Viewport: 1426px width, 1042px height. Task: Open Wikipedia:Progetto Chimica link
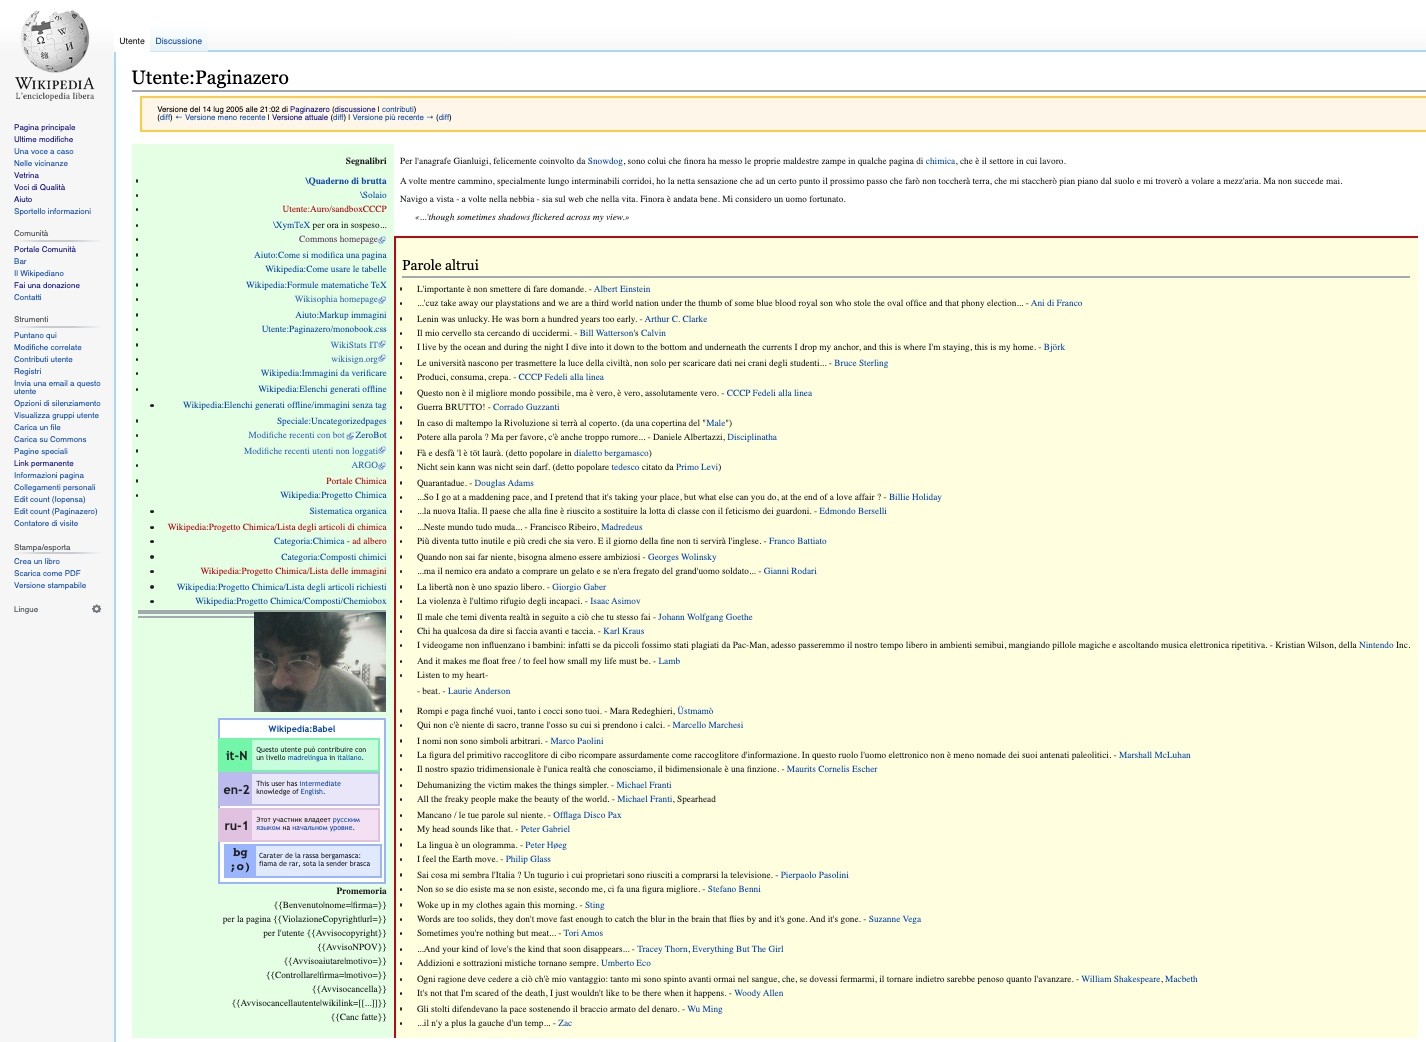pyautogui.click(x=333, y=495)
